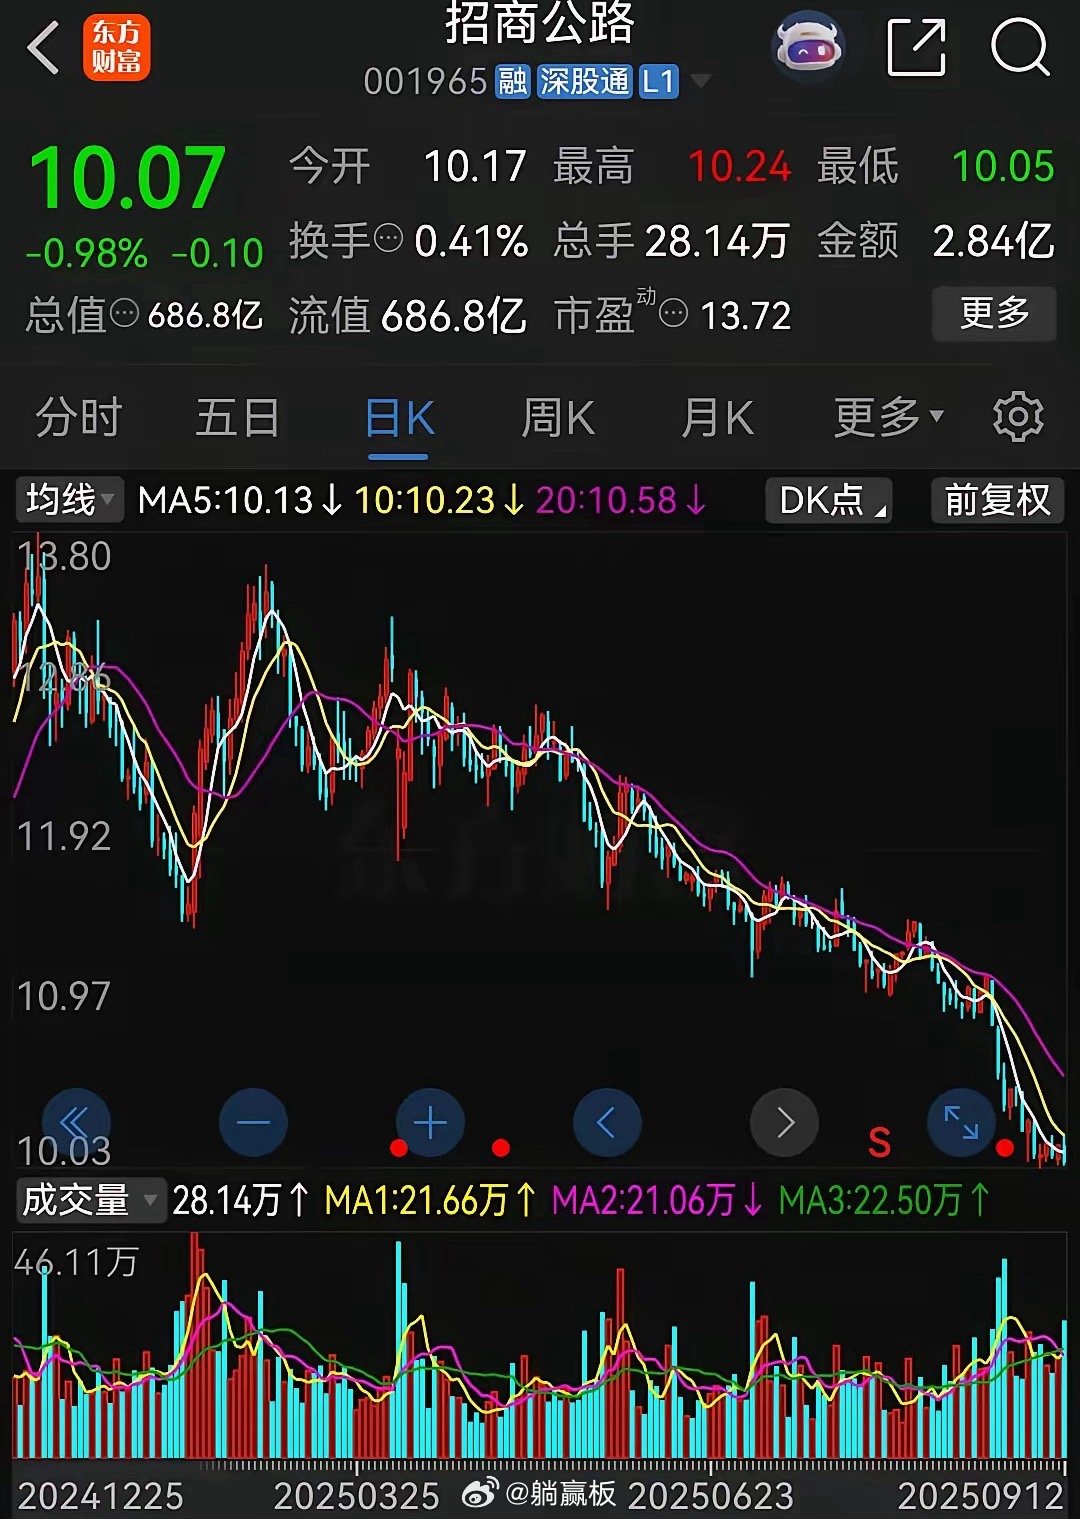Tap the MA5:10.13 legend
Screen dimensions: 1080x1519
(239, 500)
